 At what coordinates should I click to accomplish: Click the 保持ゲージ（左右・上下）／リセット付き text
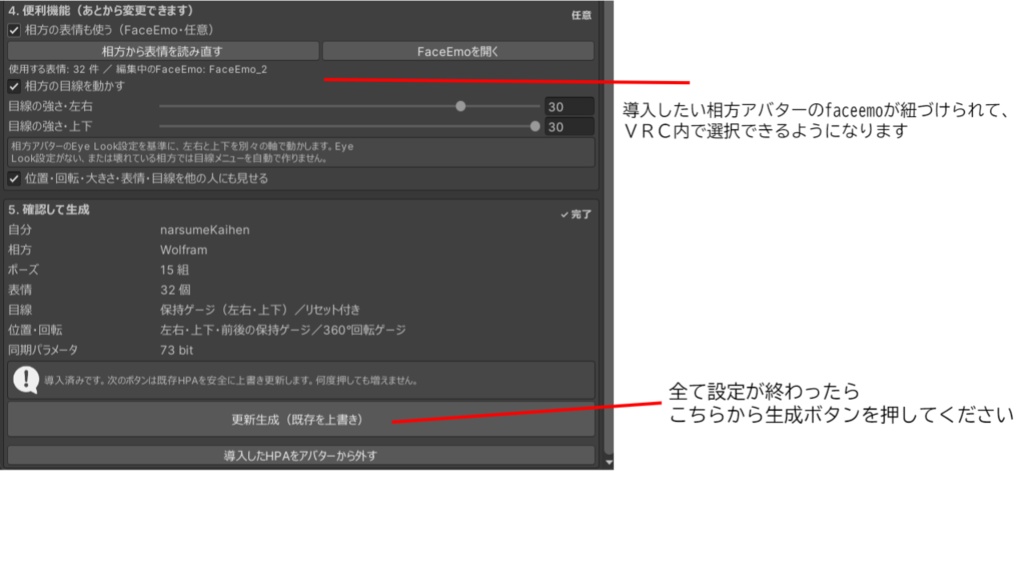tap(260, 310)
